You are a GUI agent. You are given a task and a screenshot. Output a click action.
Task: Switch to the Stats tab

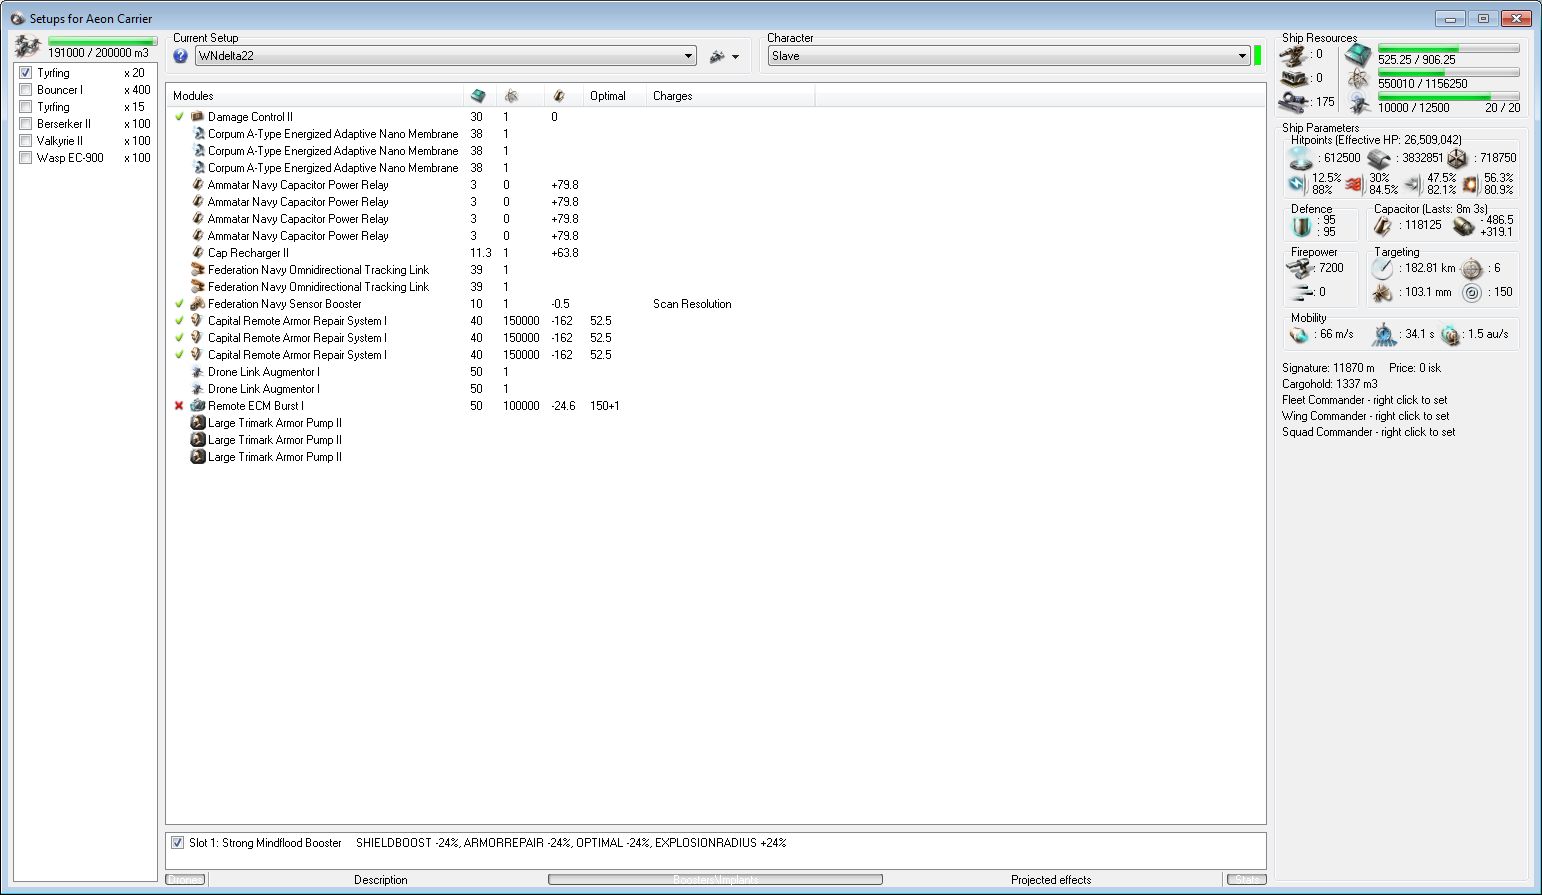click(x=1246, y=880)
